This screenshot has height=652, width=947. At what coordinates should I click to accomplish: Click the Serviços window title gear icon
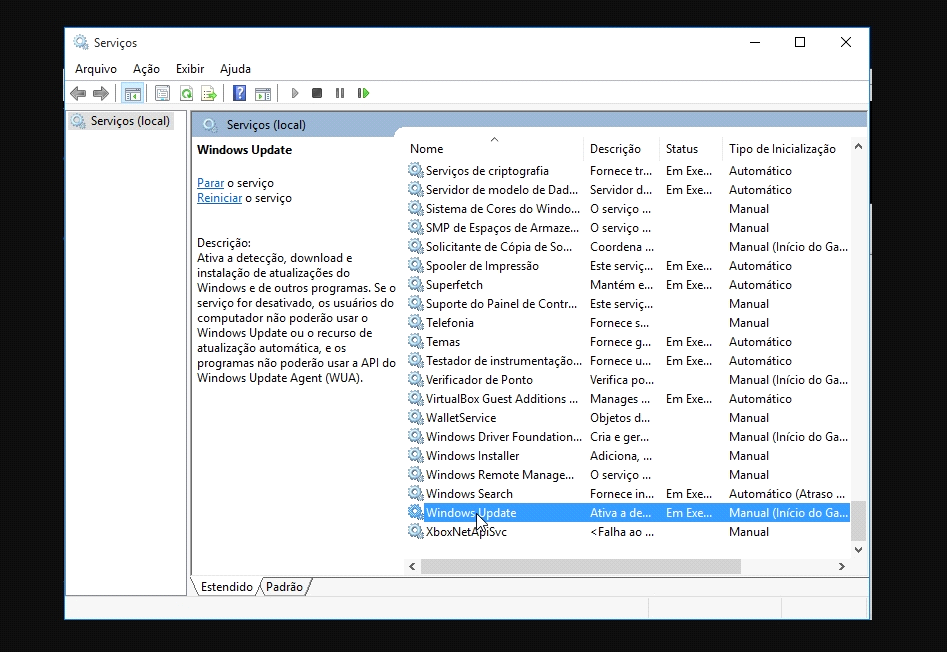pos(80,42)
